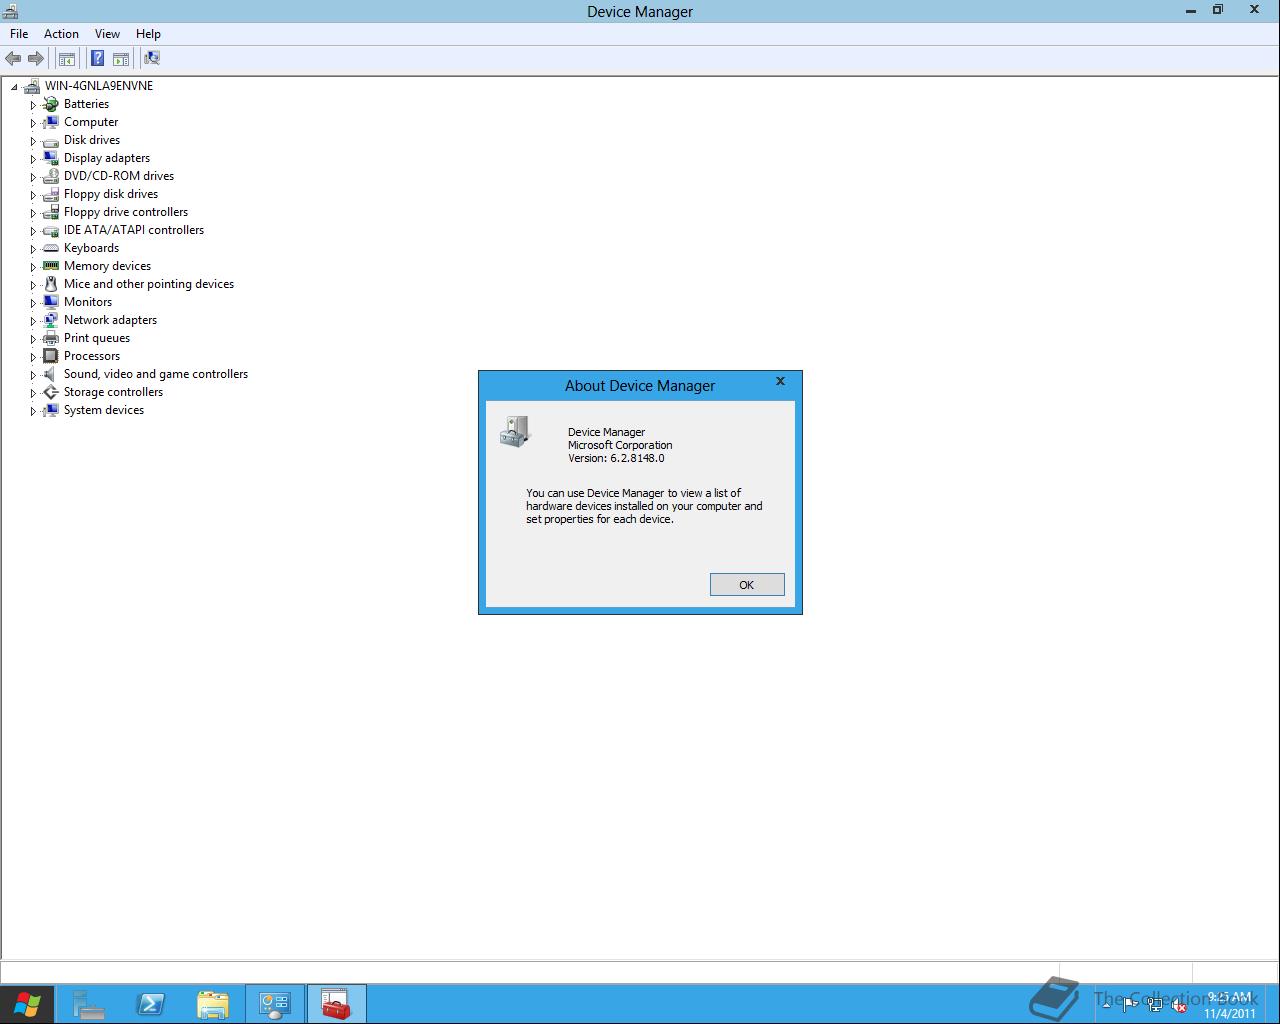Open the View menu
This screenshot has width=1280, height=1024.
click(x=107, y=34)
